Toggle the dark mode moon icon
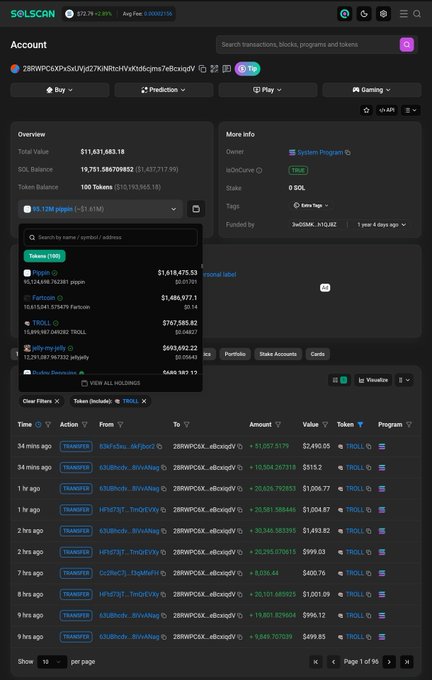The width and height of the screenshot is (432, 680). 364,14
